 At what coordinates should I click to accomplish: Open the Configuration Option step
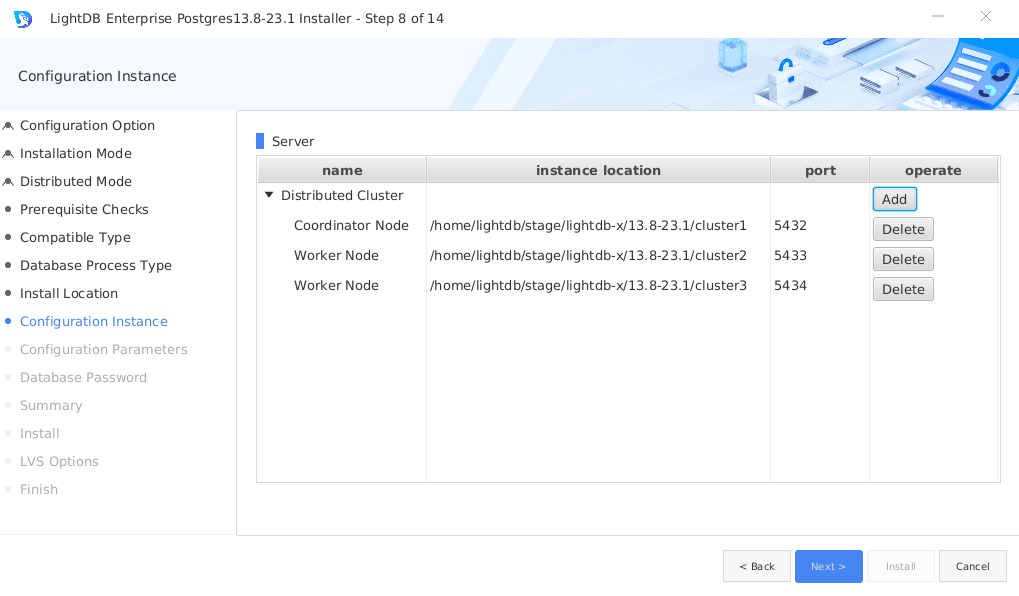tap(87, 125)
